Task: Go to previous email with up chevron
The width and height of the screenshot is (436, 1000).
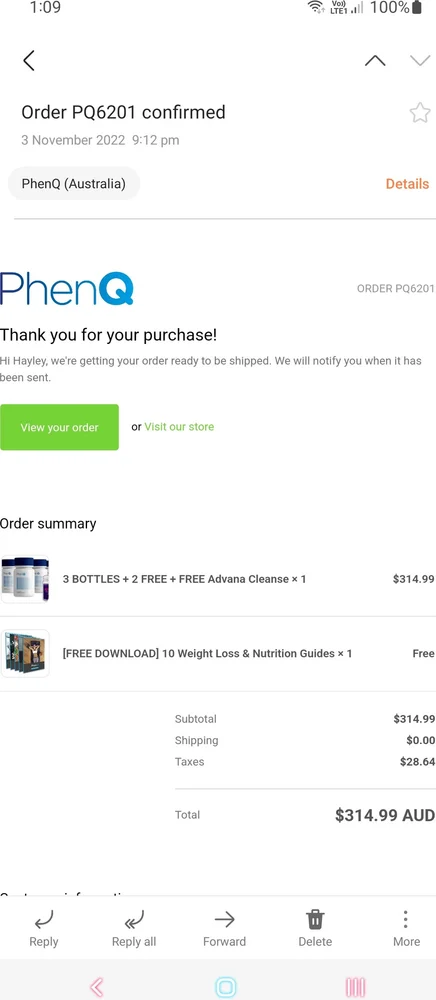Action: click(375, 61)
